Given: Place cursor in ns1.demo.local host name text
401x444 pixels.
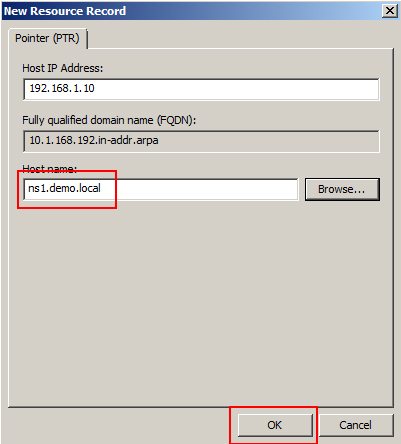Looking at the screenshot, I should 64,188.
